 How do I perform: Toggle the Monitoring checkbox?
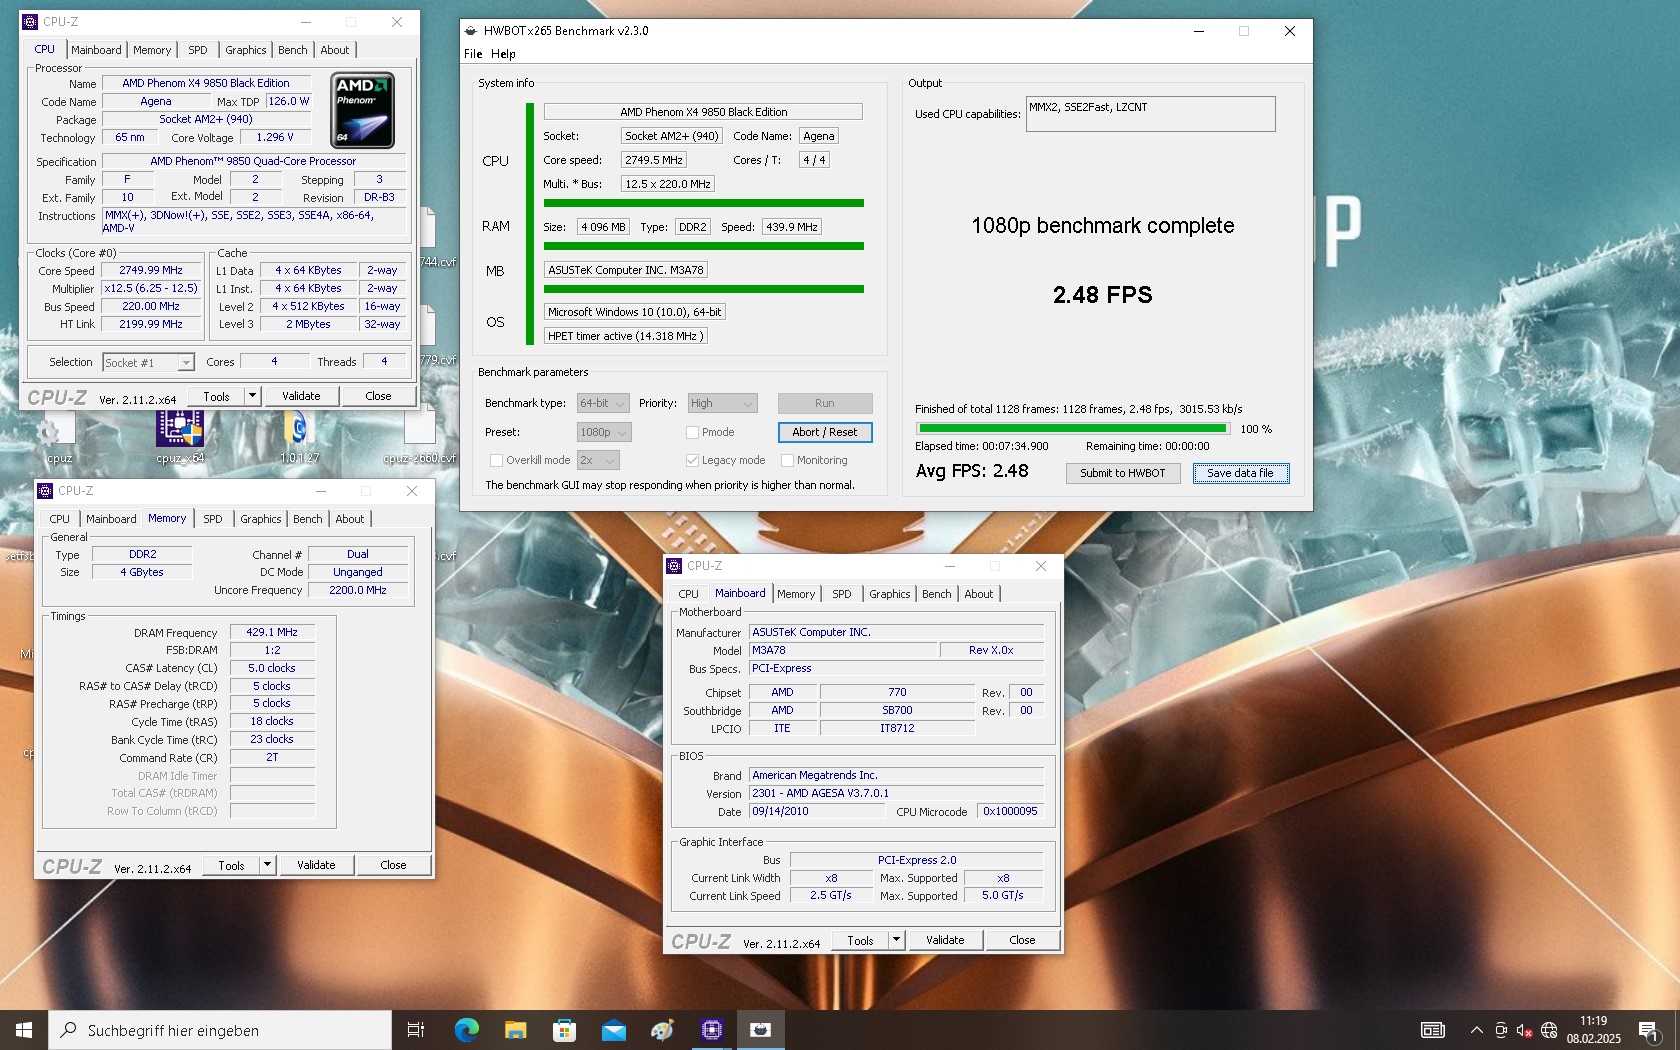click(787, 460)
